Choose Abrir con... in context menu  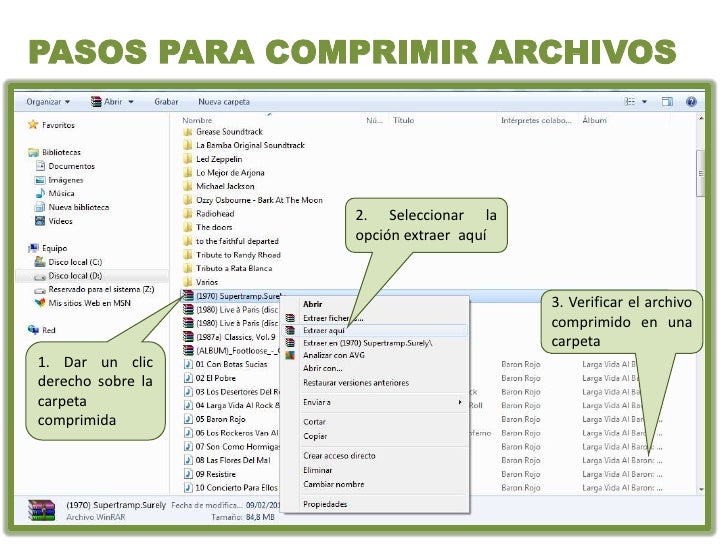coord(323,368)
